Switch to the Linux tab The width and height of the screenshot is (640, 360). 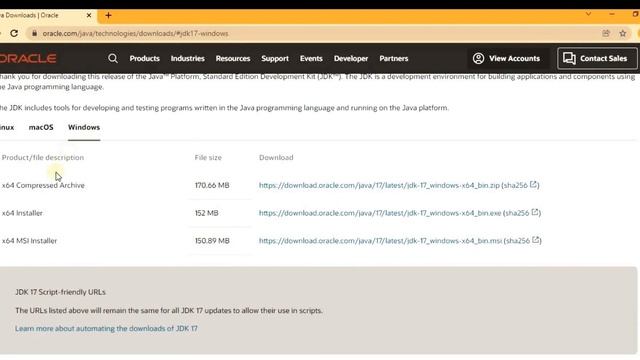click(x=7, y=127)
